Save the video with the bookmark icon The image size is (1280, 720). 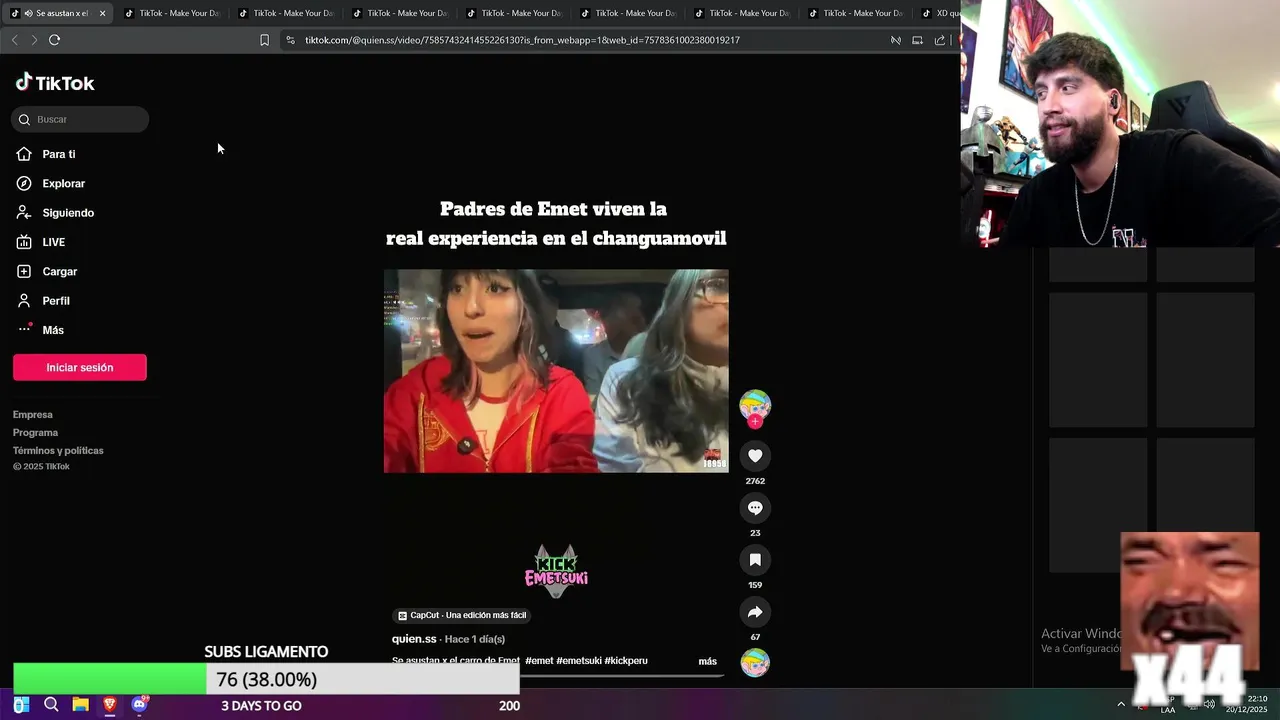click(755, 560)
